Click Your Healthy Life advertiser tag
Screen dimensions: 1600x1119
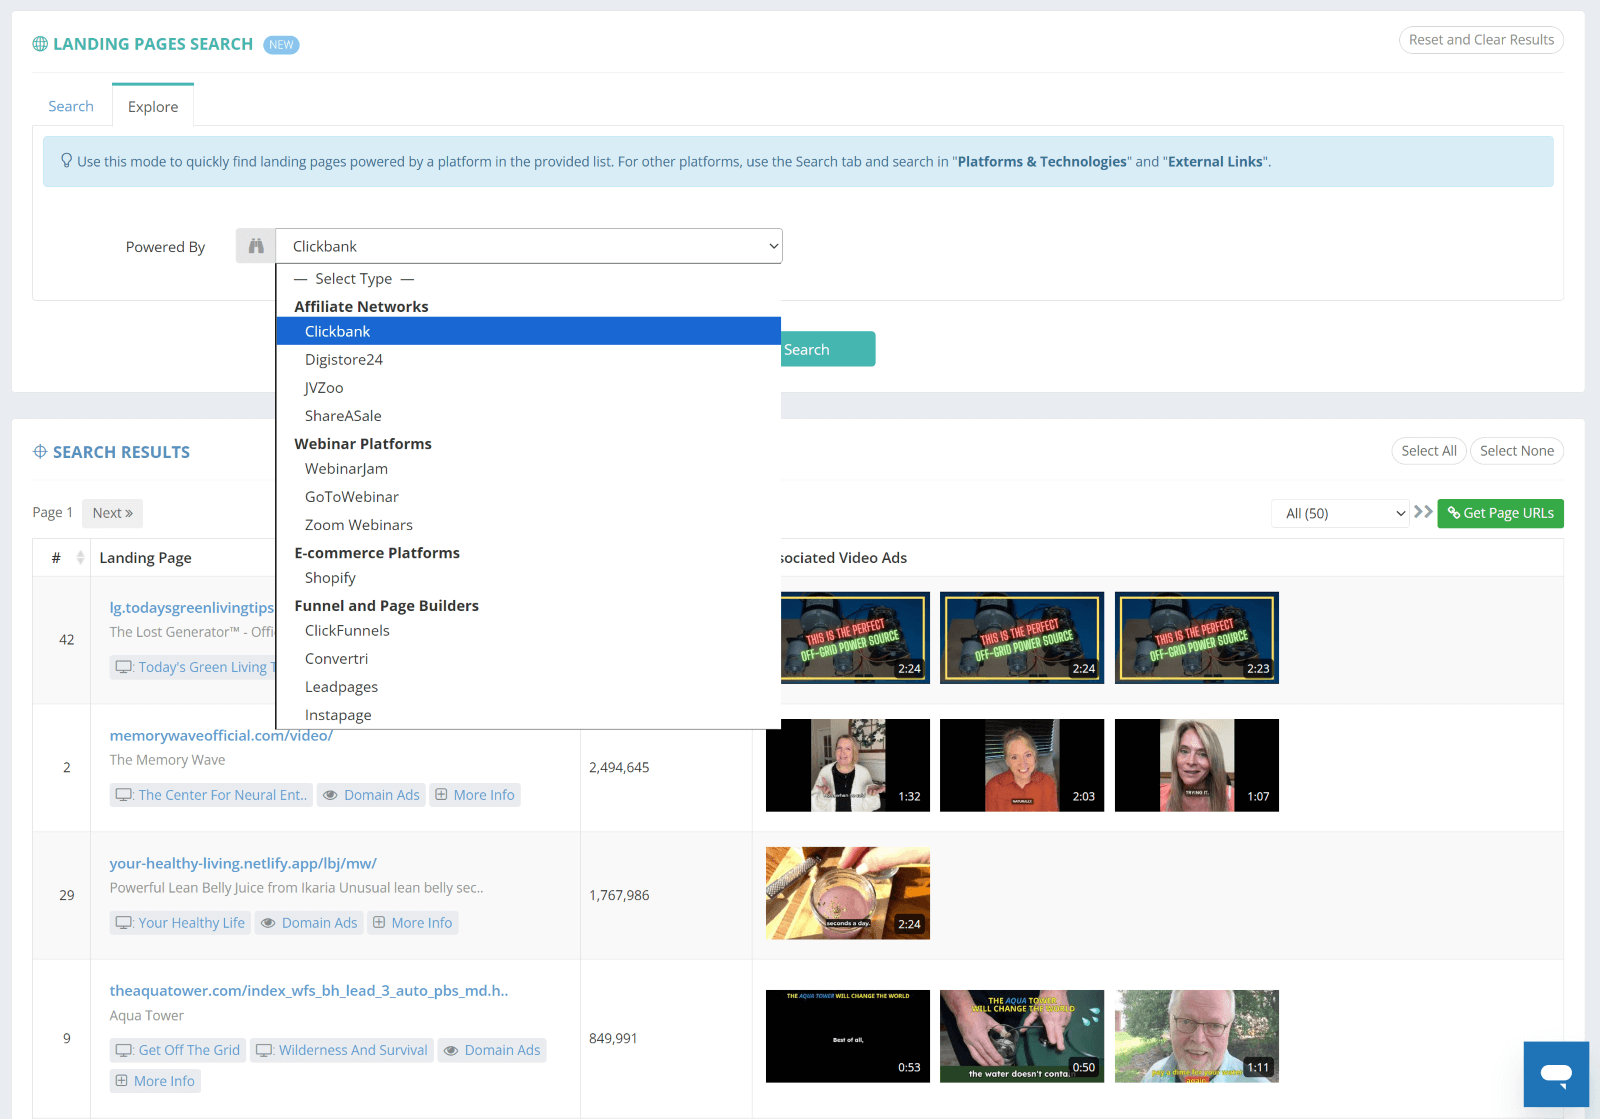[180, 923]
